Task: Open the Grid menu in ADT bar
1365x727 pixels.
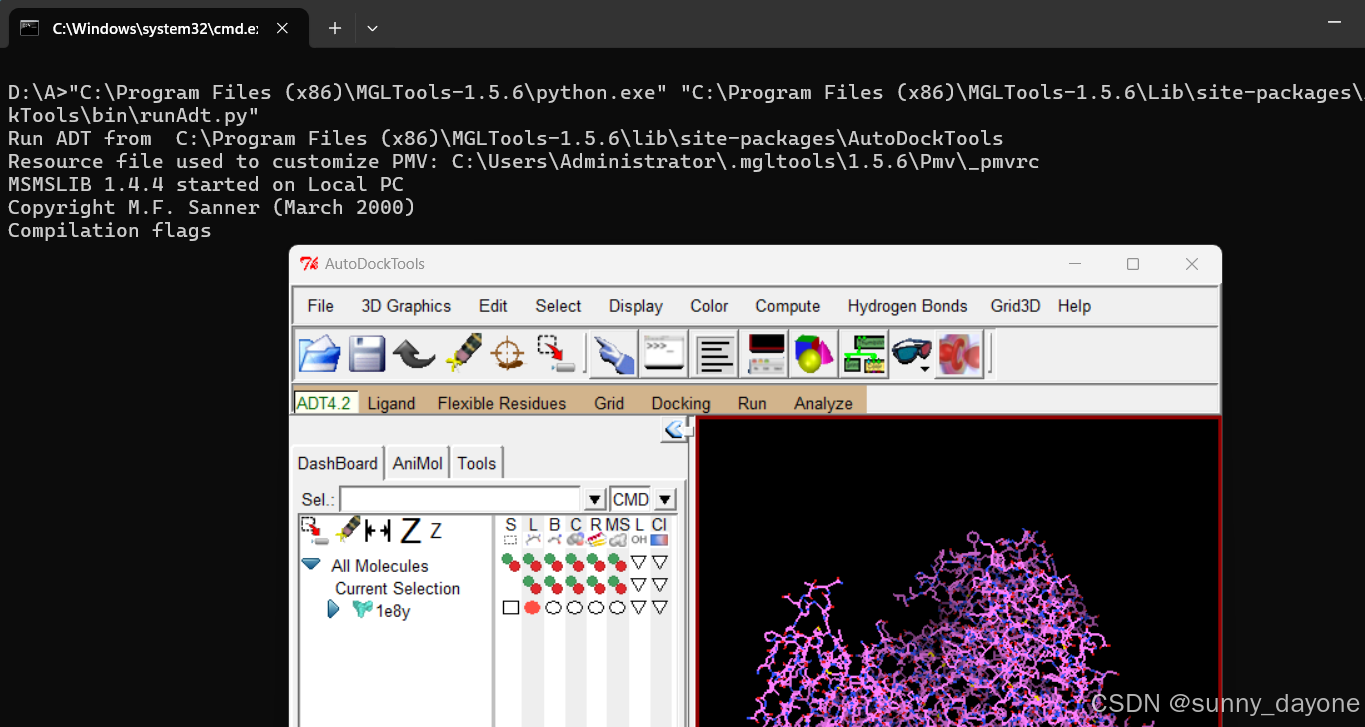Action: pos(609,403)
